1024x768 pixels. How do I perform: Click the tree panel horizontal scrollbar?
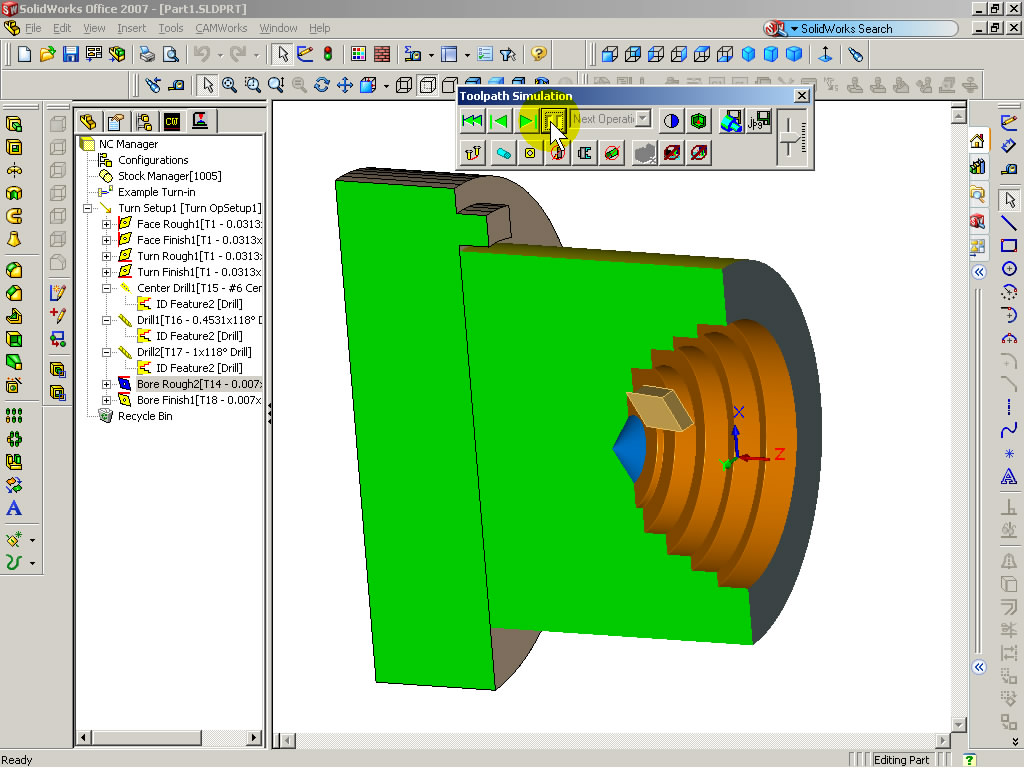pos(170,737)
